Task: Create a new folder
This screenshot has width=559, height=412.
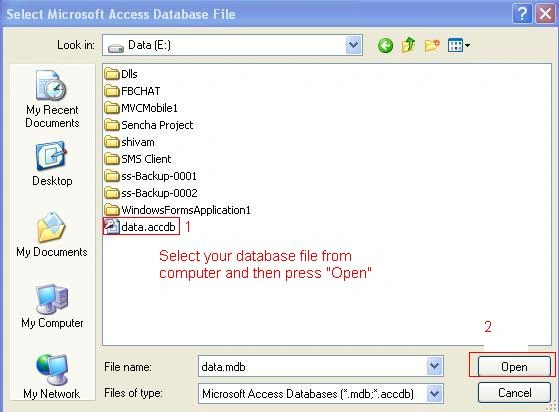Action: (432, 45)
